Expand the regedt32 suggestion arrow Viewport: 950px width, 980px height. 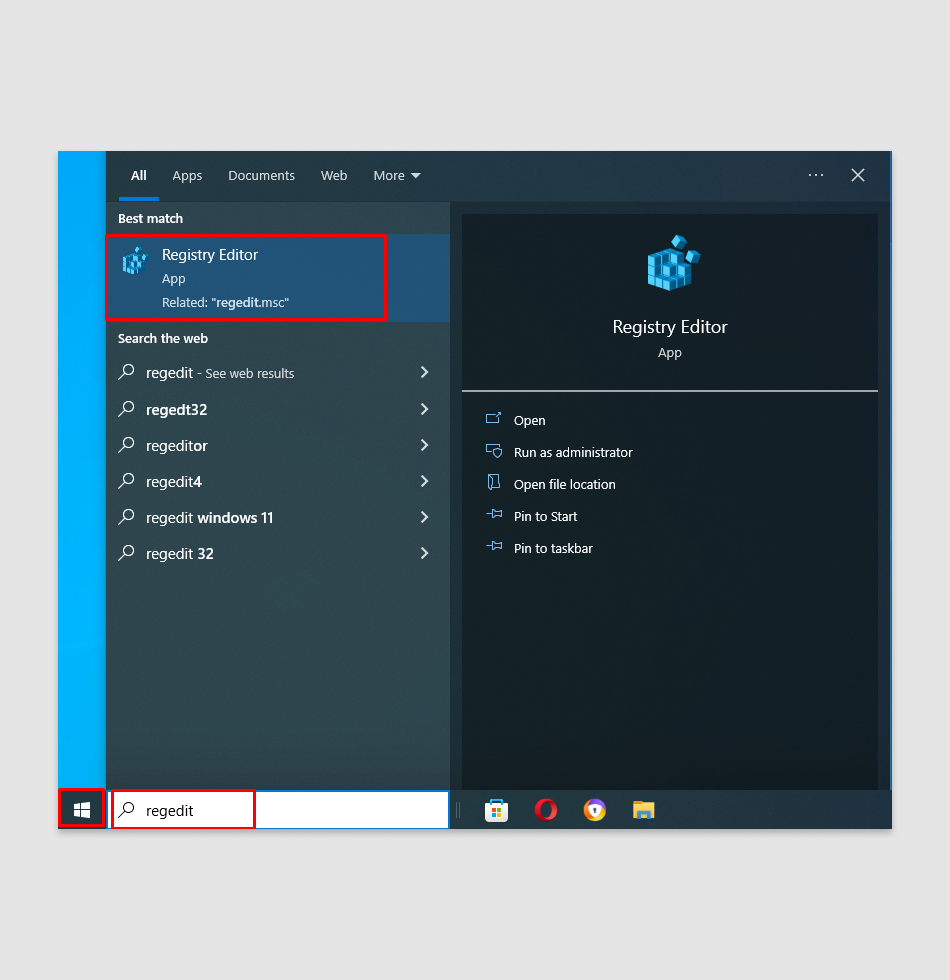tap(424, 409)
